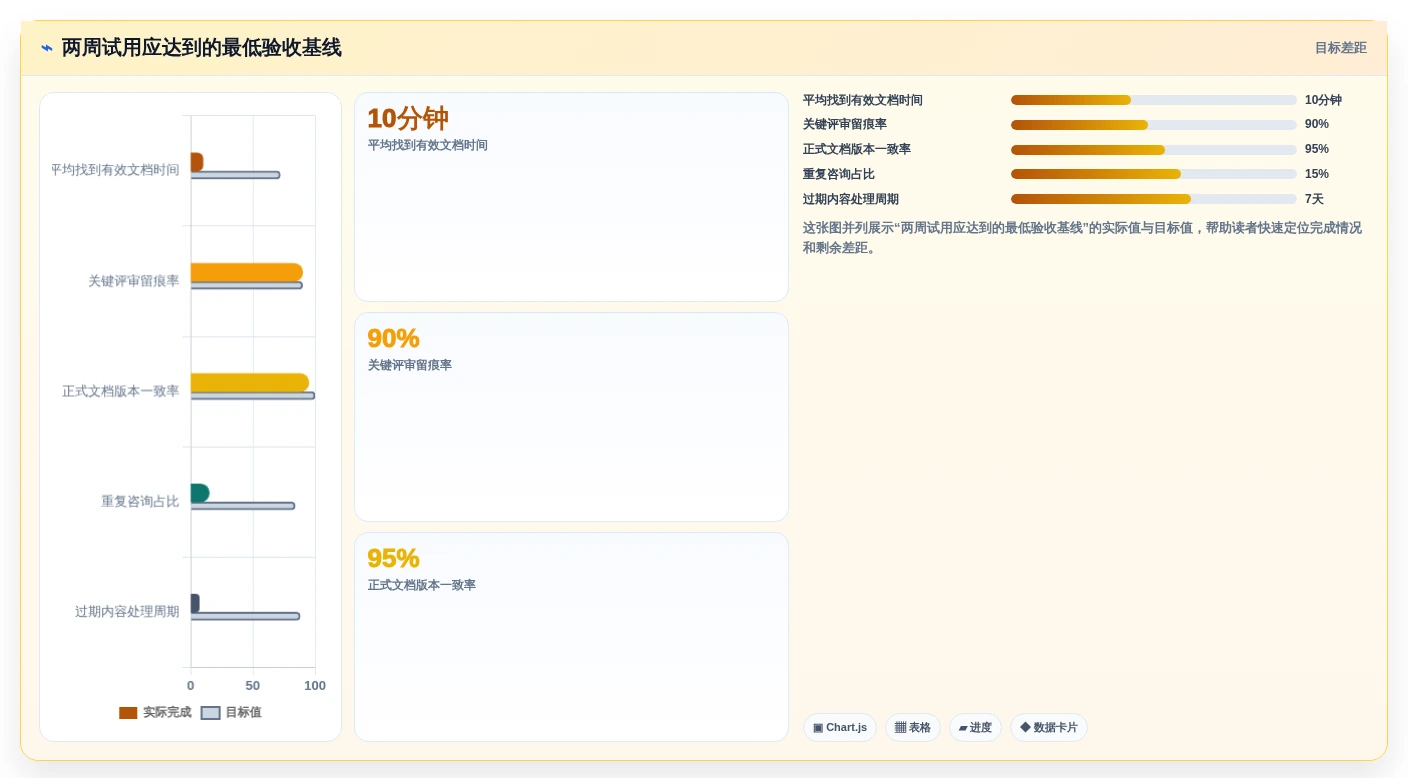The image size is (1408, 778).
Task: Click the 关键评审留痕率 chart axis label
Action: tap(134, 281)
